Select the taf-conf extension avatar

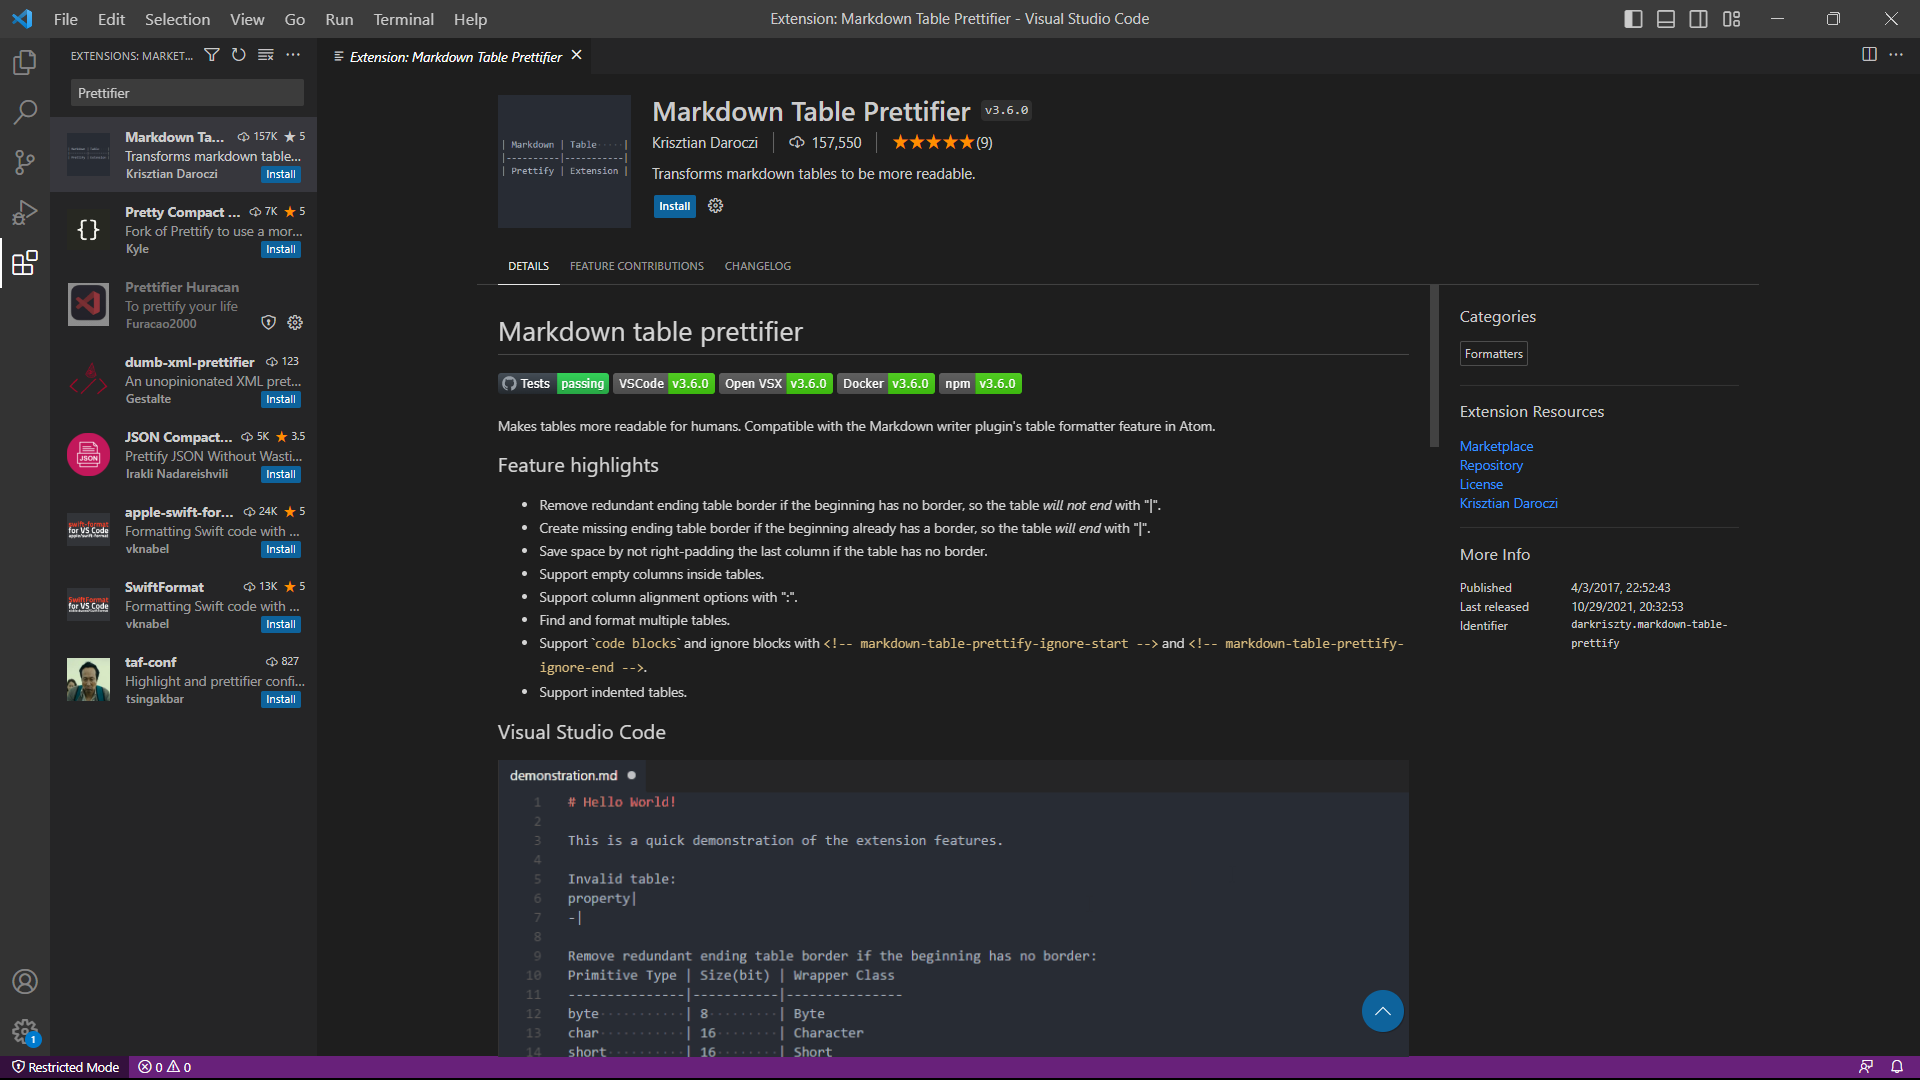tap(88, 680)
